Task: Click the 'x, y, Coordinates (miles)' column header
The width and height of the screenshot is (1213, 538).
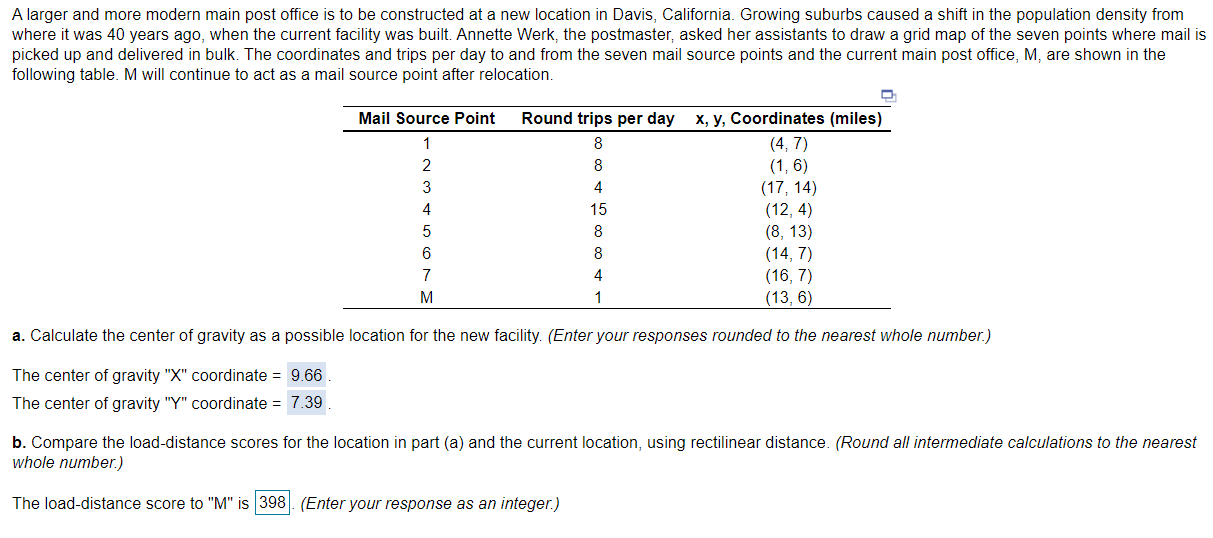Action: pos(789,118)
